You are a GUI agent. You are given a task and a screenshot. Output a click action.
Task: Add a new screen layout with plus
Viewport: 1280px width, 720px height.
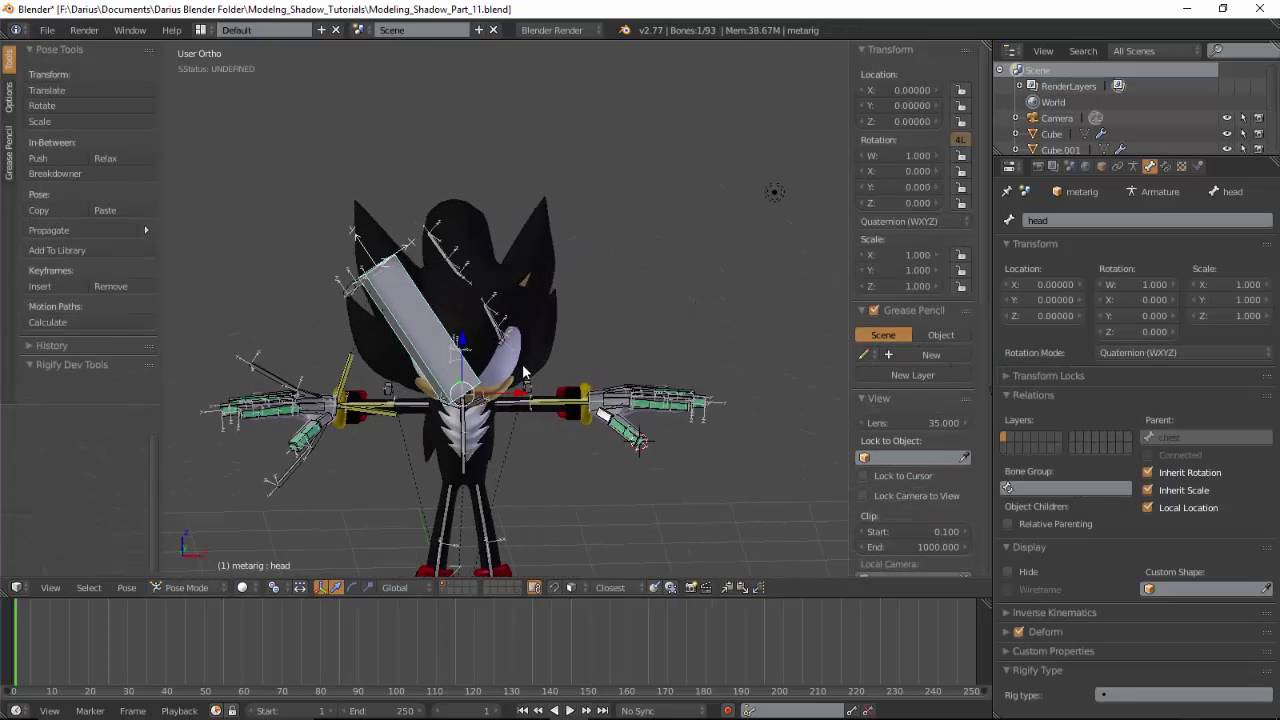click(321, 30)
